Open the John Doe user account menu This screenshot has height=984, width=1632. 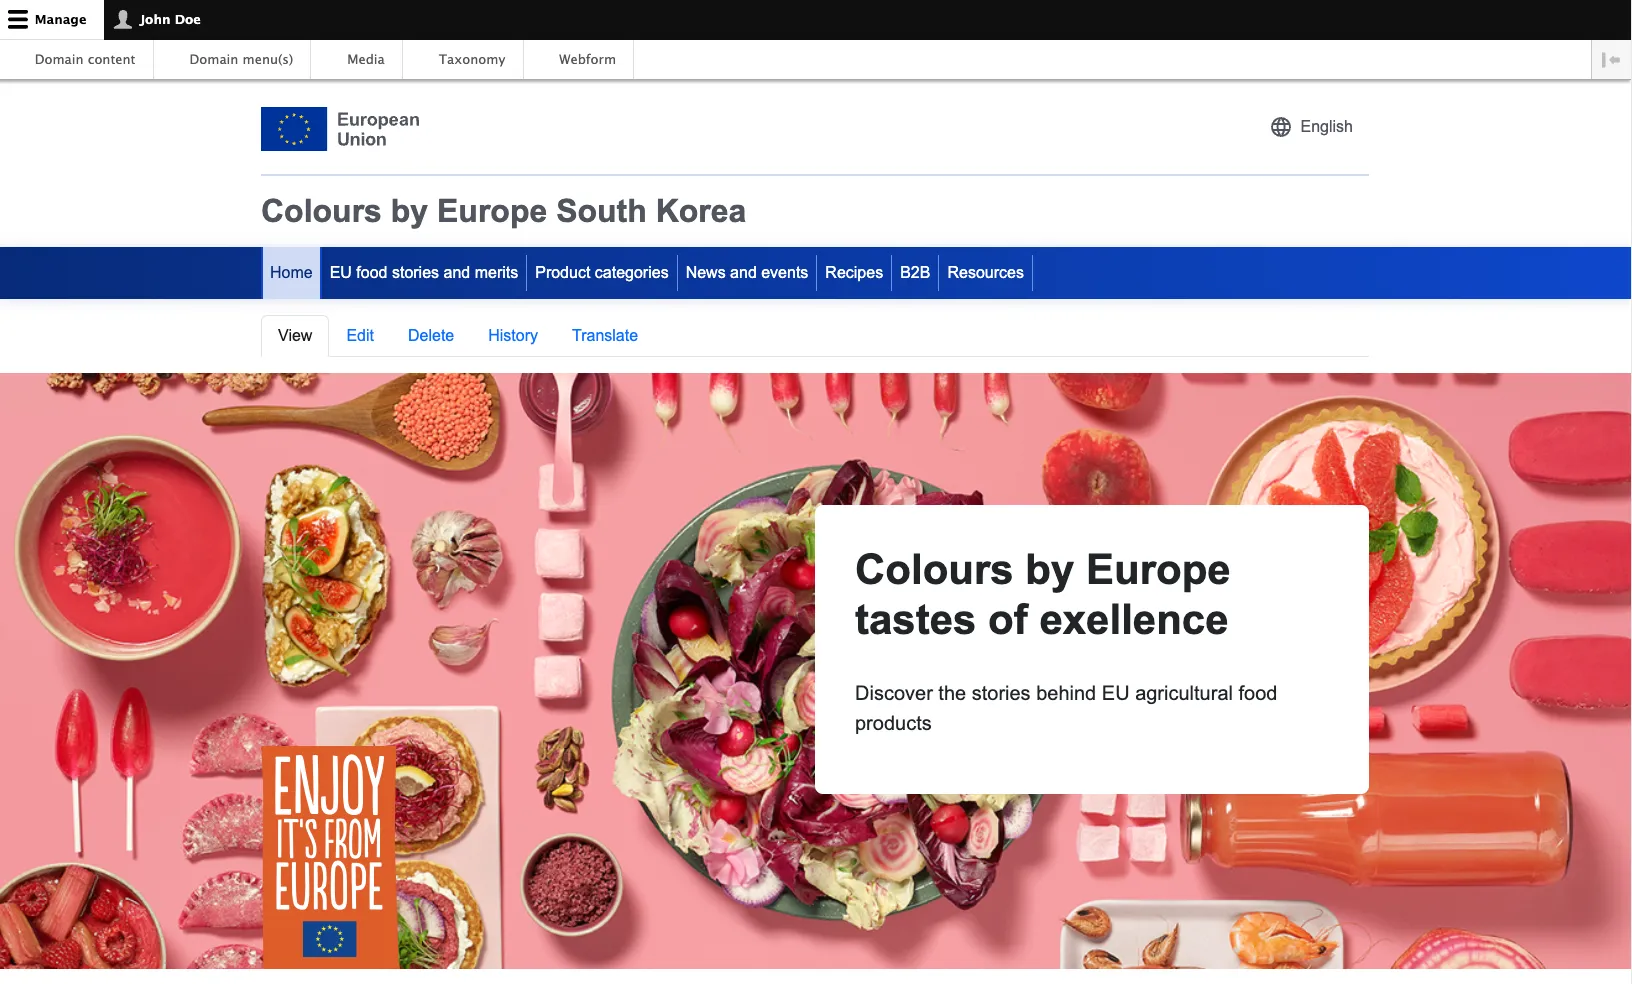[158, 20]
